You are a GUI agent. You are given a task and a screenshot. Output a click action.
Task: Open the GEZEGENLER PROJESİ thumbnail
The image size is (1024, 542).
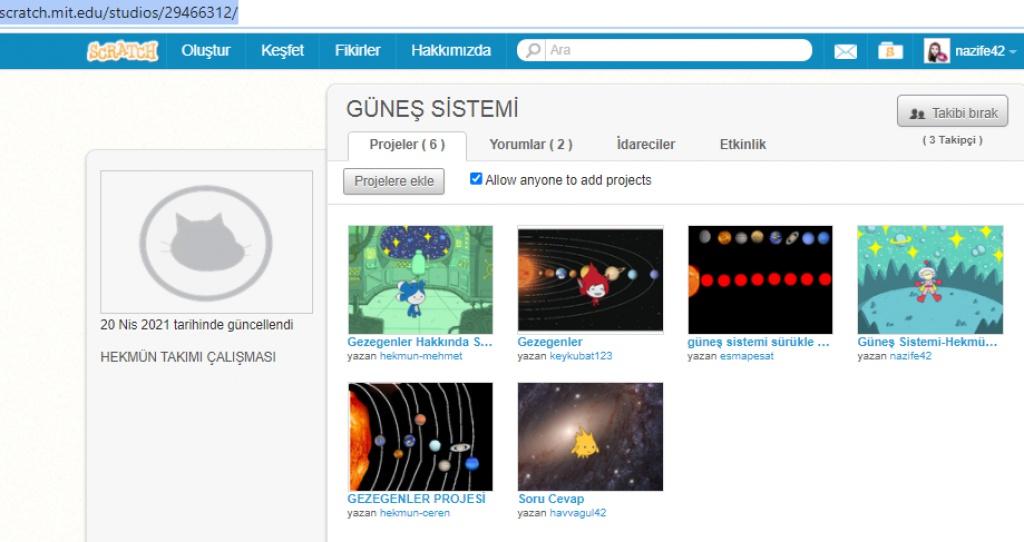(x=420, y=436)
